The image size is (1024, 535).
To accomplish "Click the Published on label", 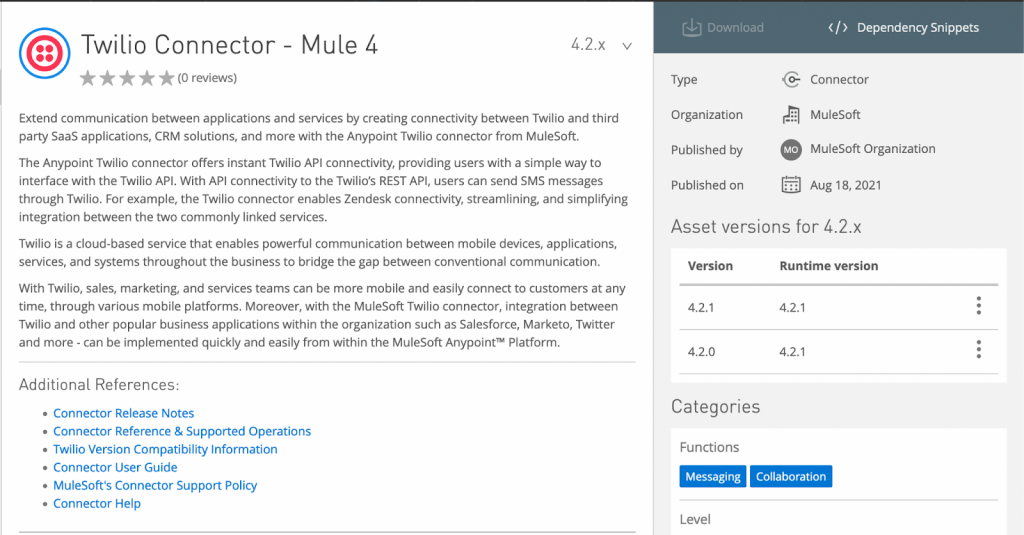I will 707,185.
